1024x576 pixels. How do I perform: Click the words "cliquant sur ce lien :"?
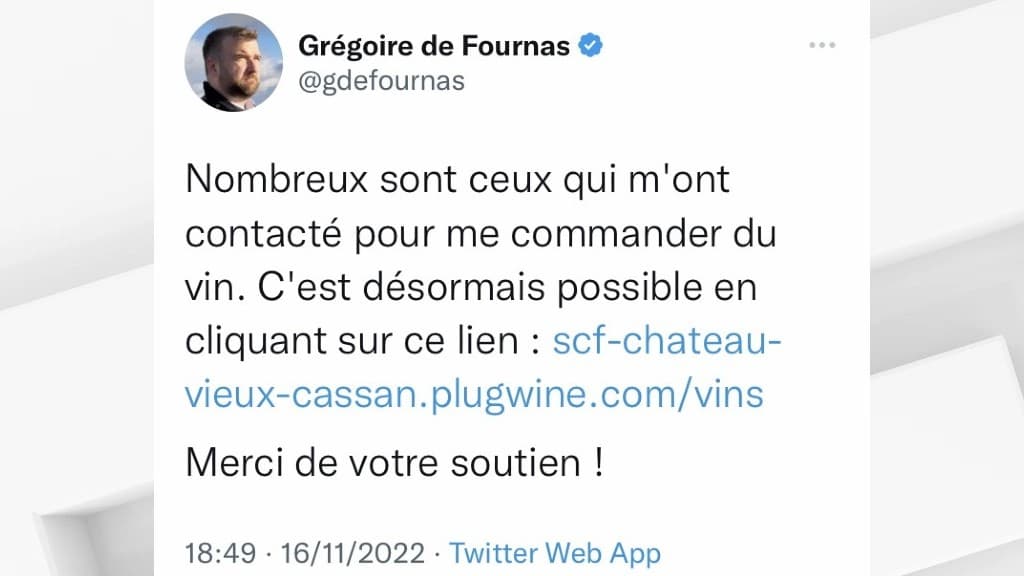(363, 342)
